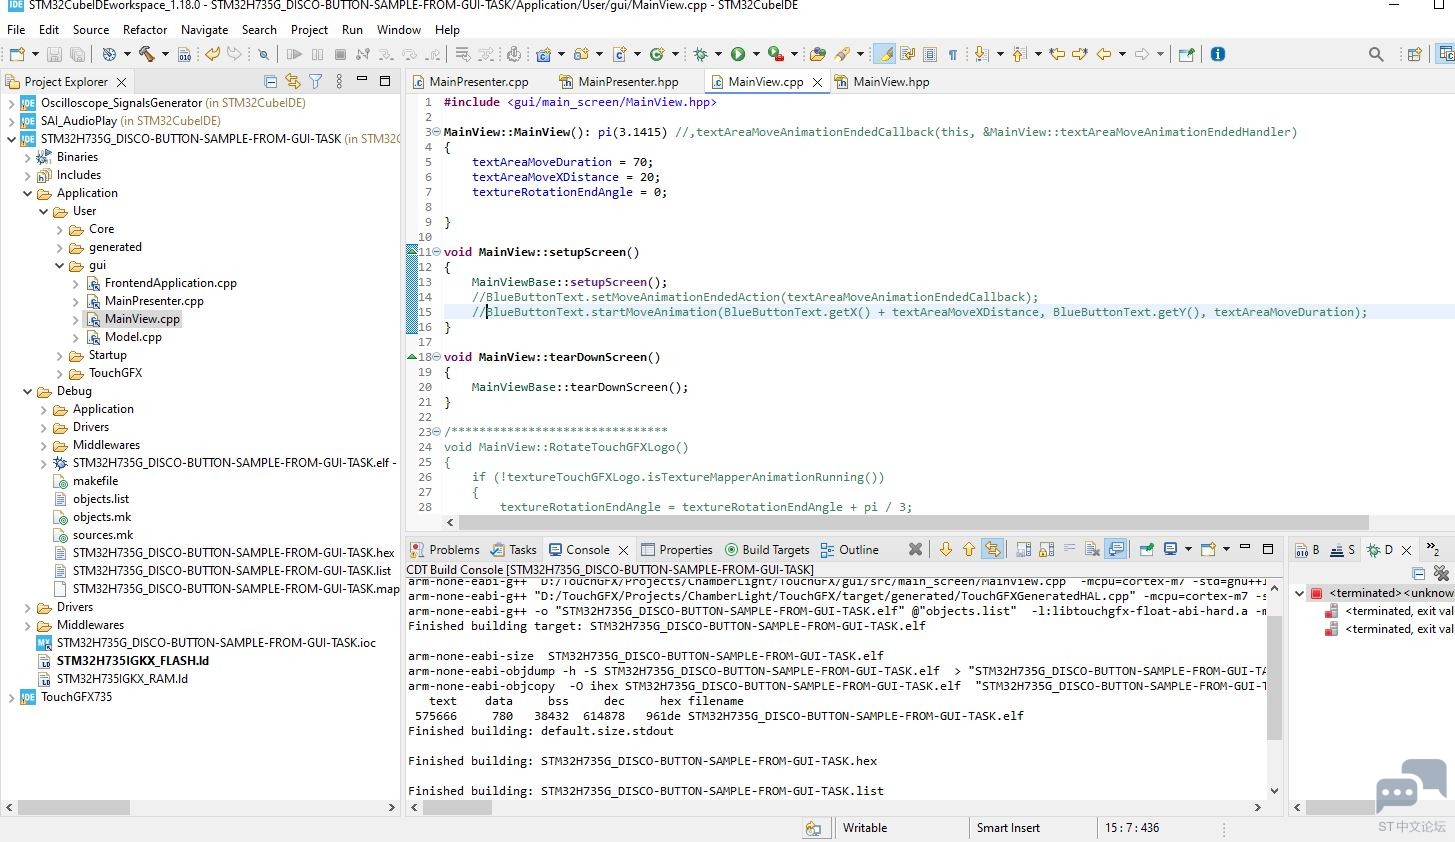
Task: Toggle Show Whitespace Characters pilcrow
Action: tap(952, 54)
